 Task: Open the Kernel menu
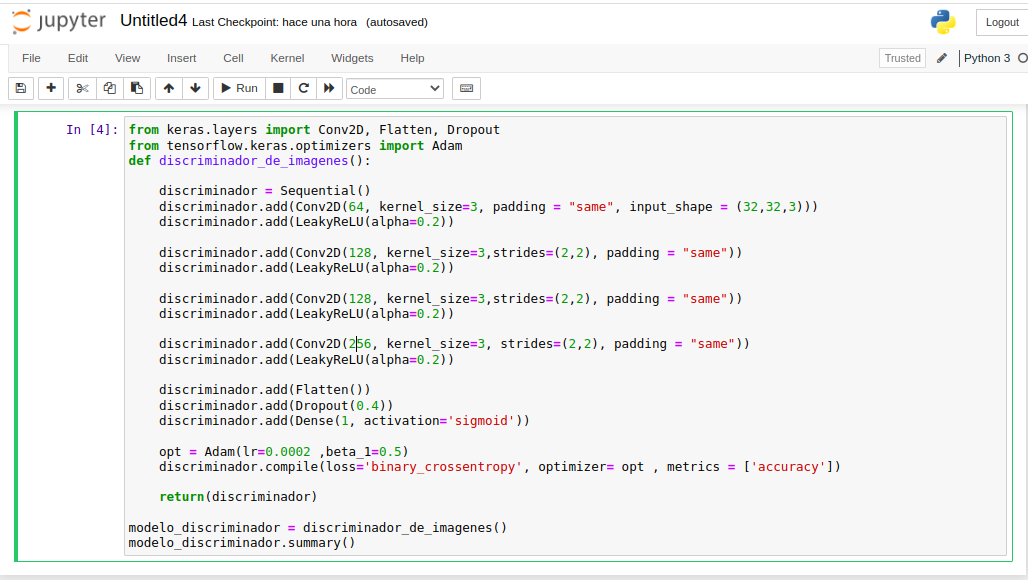pyautogui.click(x=287, y=58)
